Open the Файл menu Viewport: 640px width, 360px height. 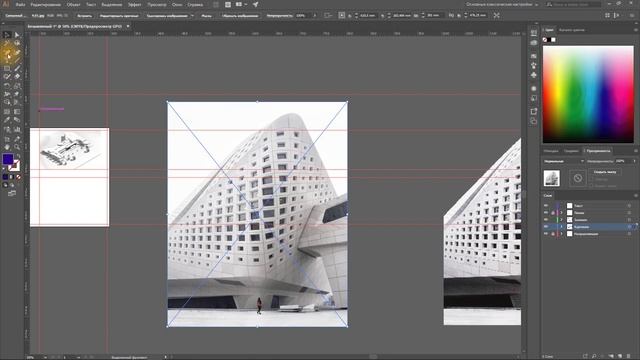click(20, 4)
